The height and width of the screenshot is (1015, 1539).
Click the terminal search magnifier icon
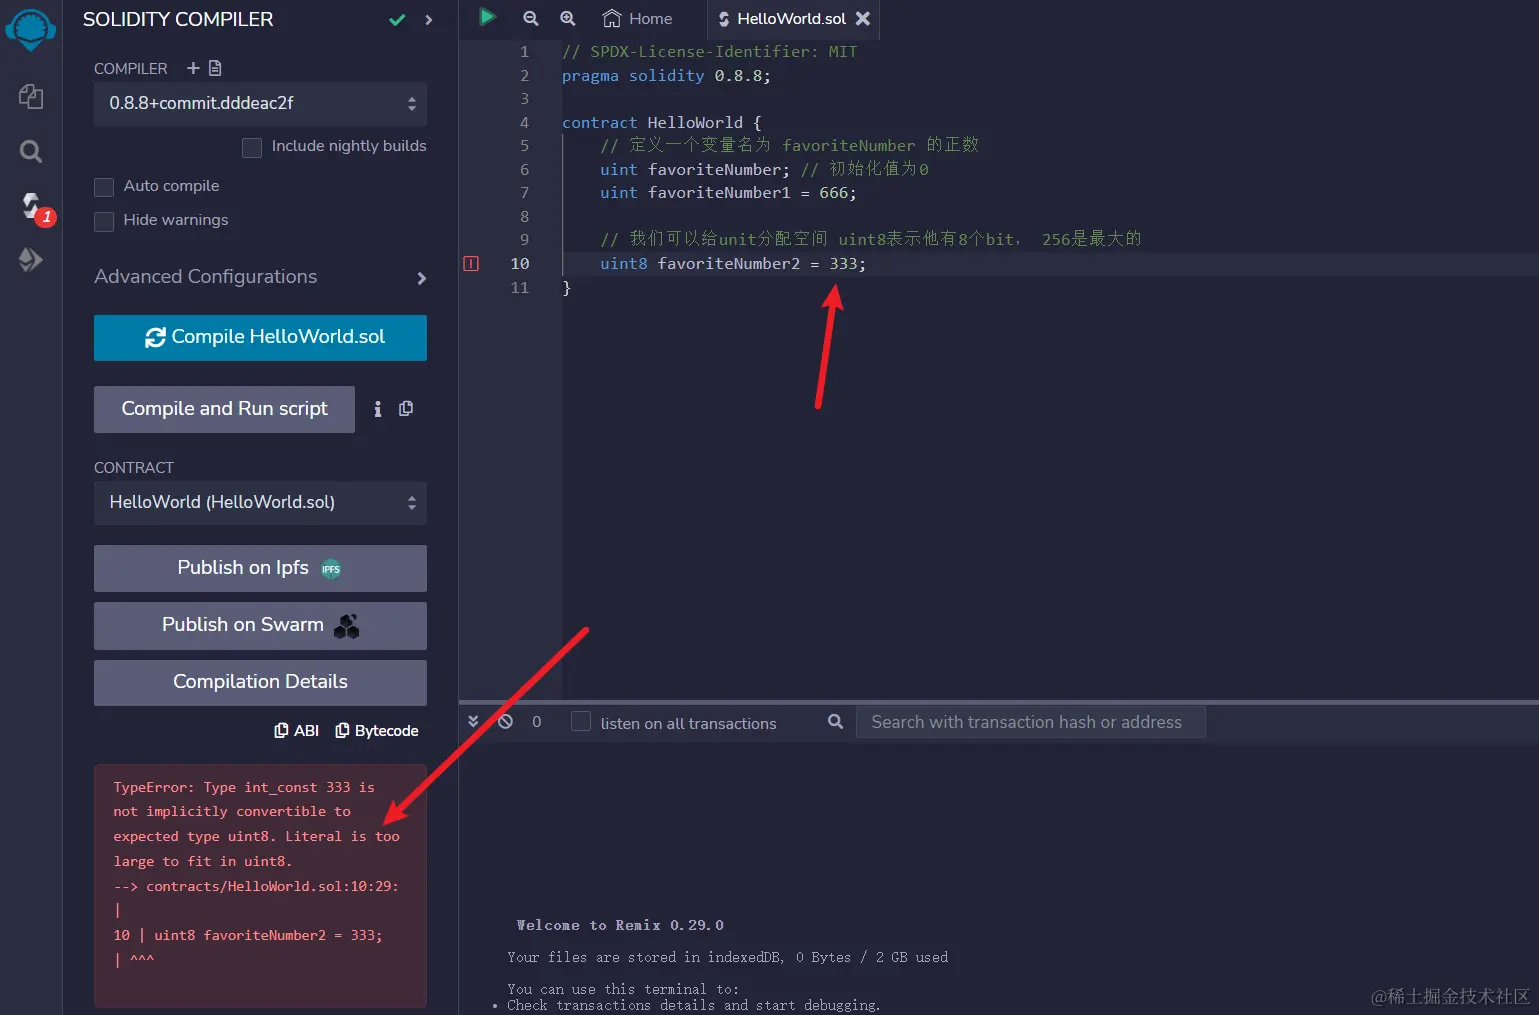(x=836, y=721)
